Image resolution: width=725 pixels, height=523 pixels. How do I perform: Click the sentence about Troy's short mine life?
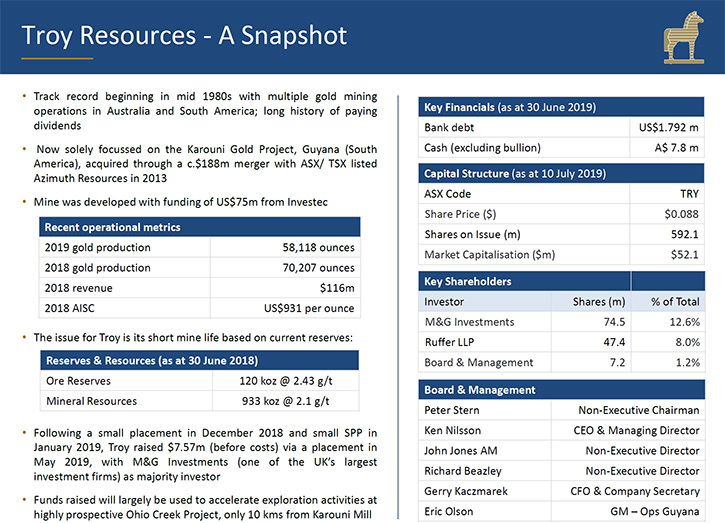pos(193,338)
